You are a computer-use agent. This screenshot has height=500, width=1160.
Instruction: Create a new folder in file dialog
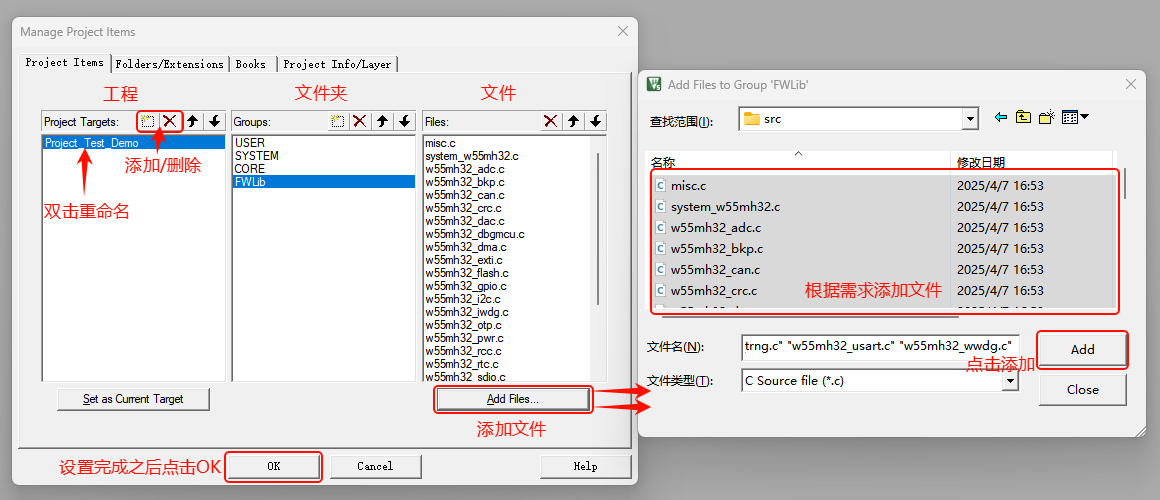[x=1046, y=118]
